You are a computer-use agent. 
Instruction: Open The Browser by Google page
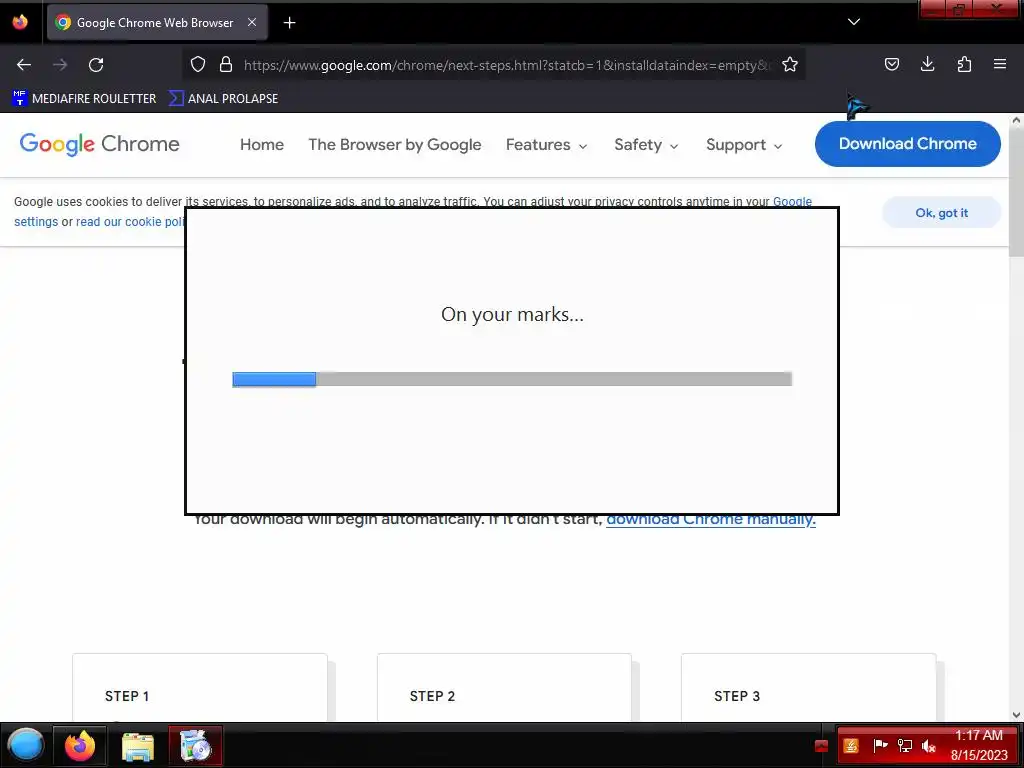tap(394, 145)
